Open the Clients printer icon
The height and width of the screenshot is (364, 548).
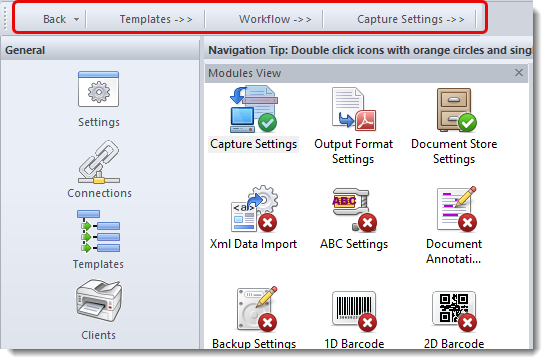(x=99, y=300)
